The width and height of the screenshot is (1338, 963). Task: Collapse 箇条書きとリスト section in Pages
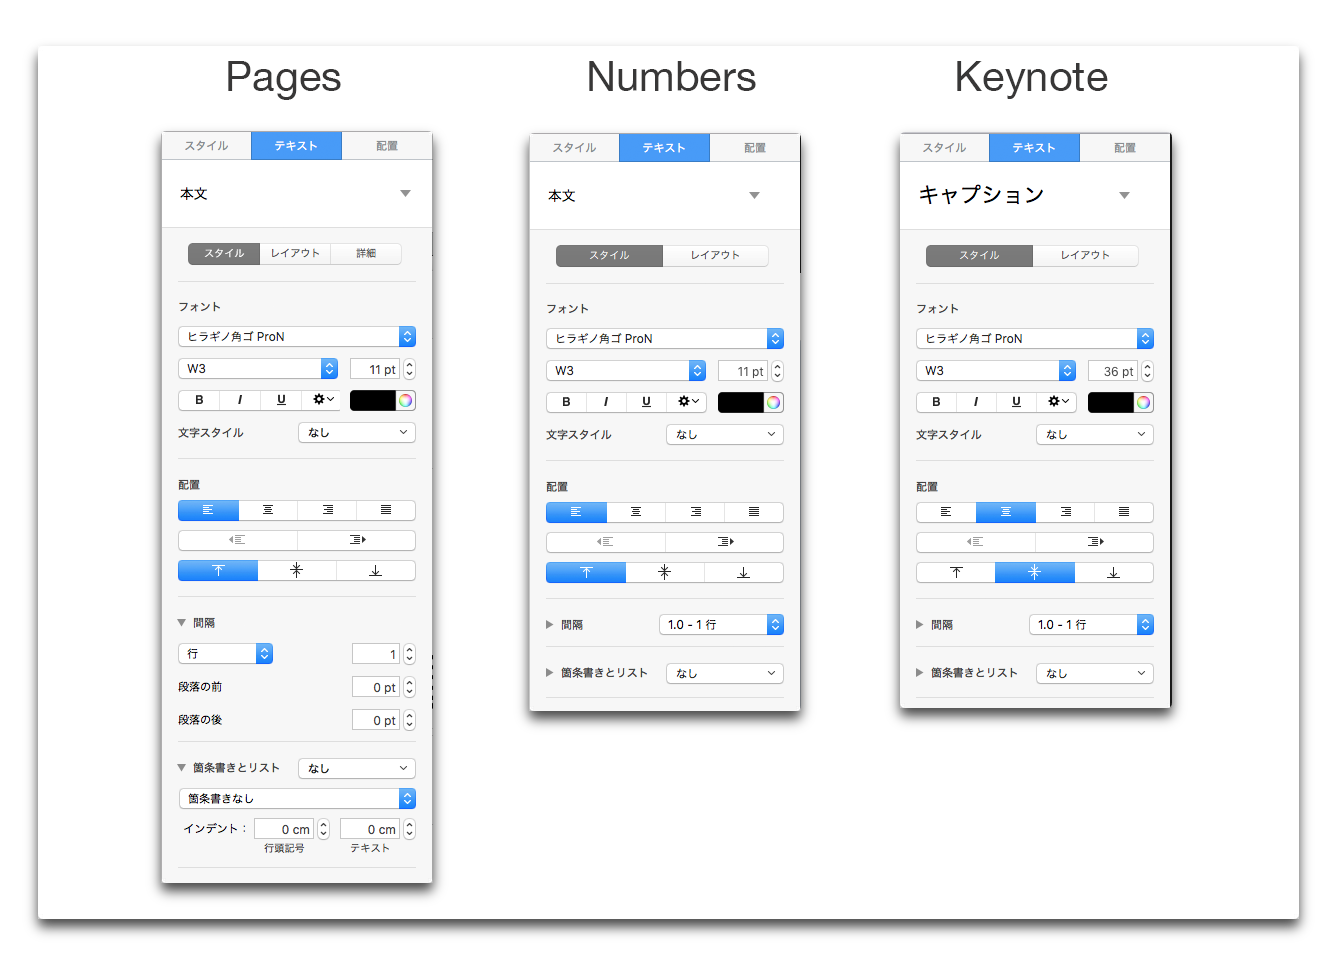click(x=182, y=768)
